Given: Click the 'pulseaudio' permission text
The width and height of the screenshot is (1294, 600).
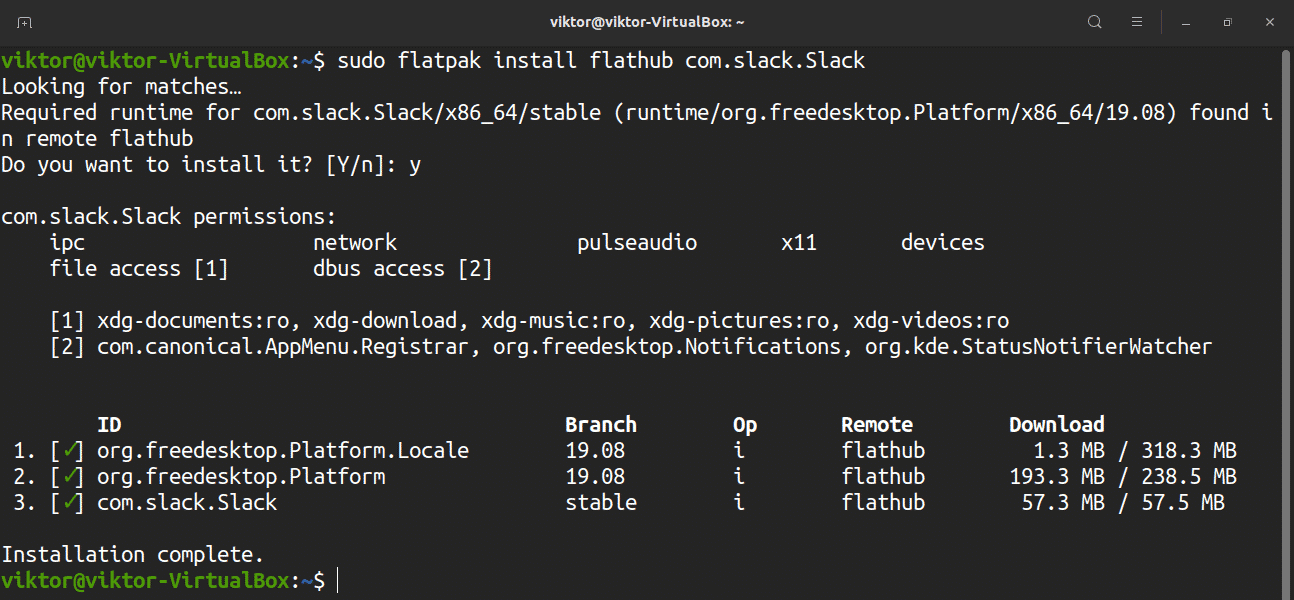Looking at the screenshot, I should 637,243.
